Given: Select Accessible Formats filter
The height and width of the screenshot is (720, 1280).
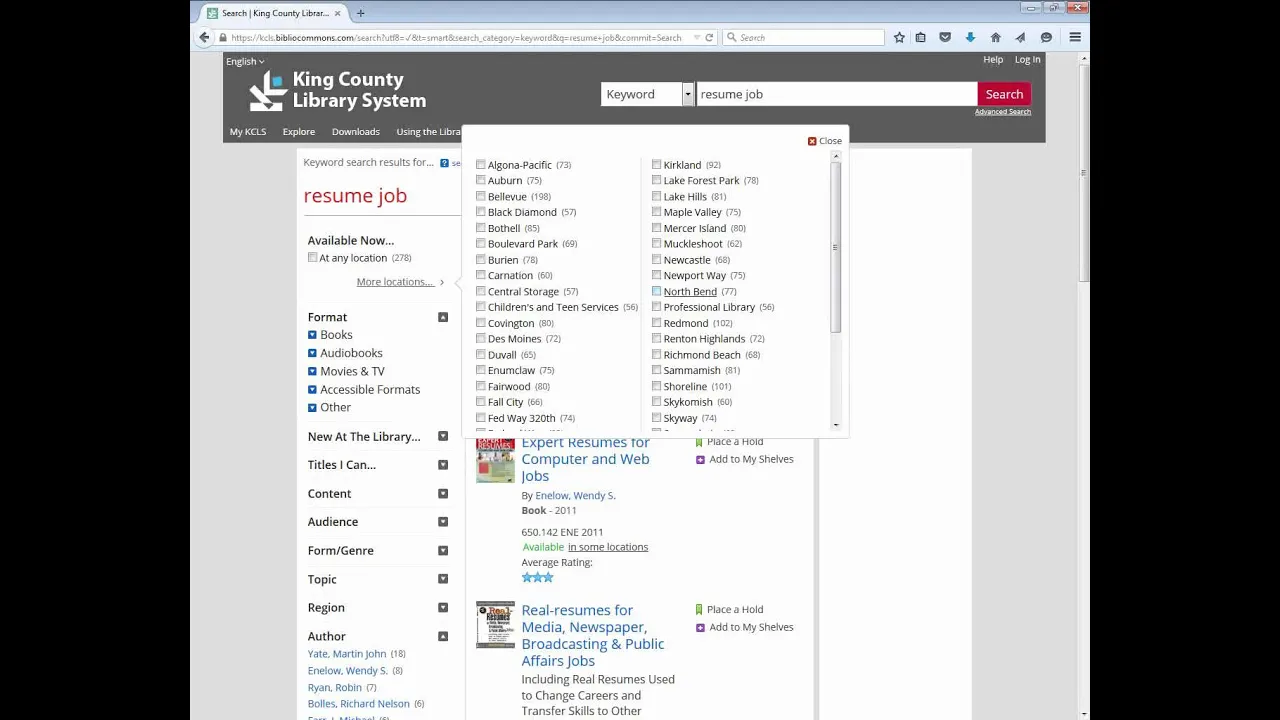Looking at the screenshot, I should coord(370,389).
